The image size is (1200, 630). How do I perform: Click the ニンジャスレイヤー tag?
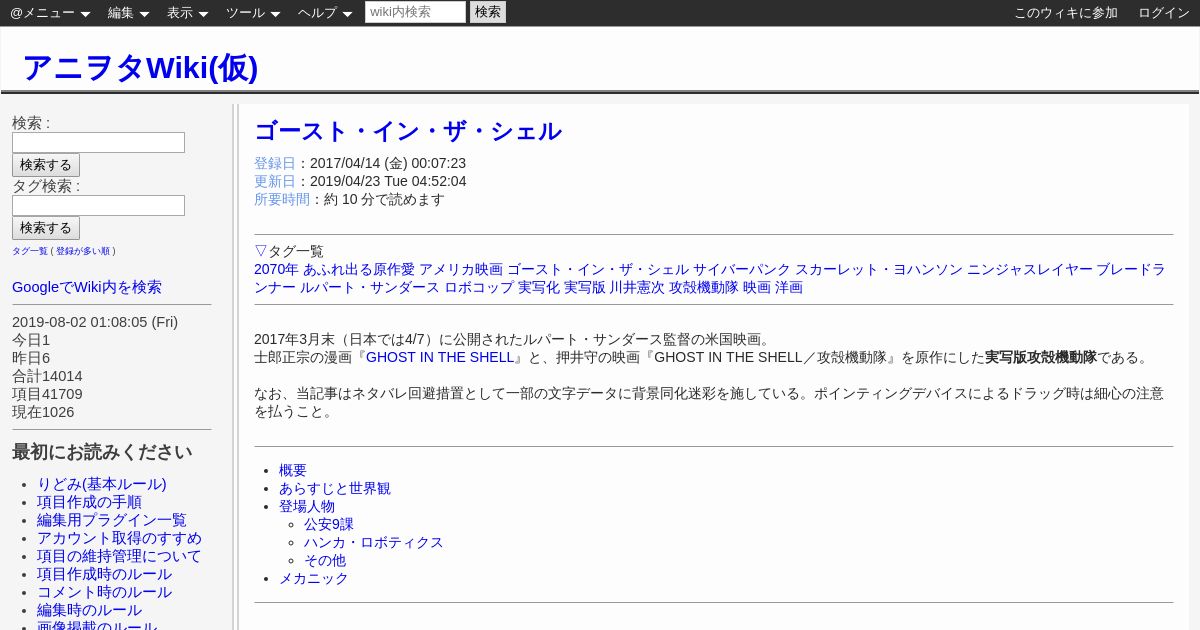(x=1030, y=269)
